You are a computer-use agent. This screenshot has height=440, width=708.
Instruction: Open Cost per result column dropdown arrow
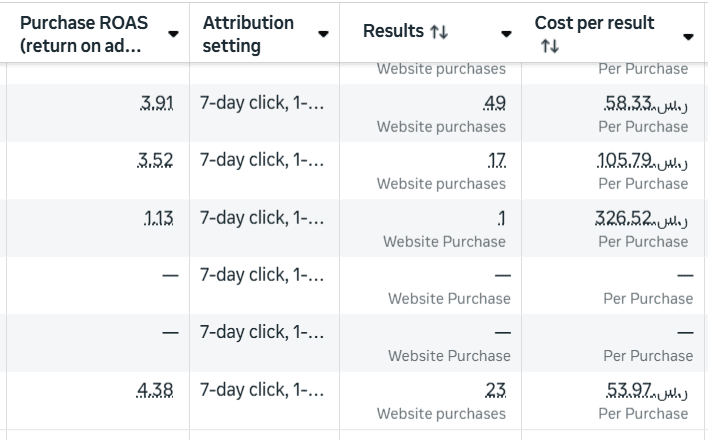coord(688,37)
